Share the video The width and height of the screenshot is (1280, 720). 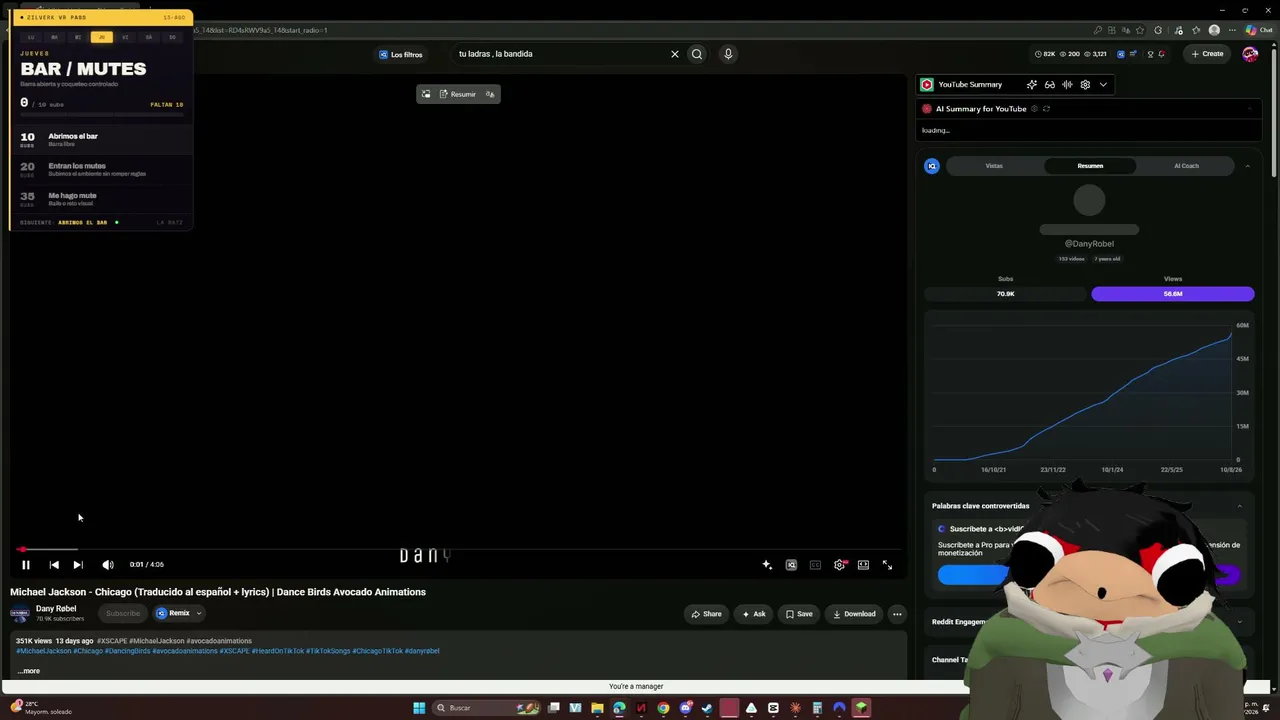(706, 614)
